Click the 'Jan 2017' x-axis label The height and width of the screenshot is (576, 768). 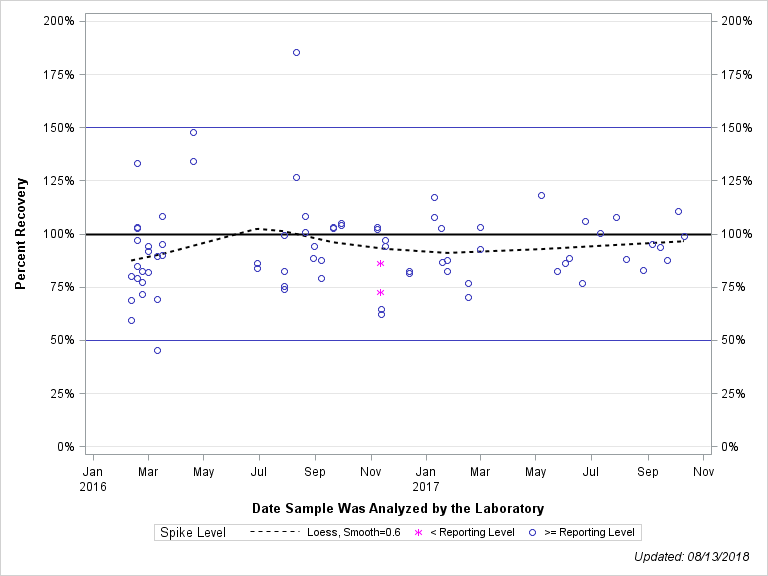[x=426, y=479]
